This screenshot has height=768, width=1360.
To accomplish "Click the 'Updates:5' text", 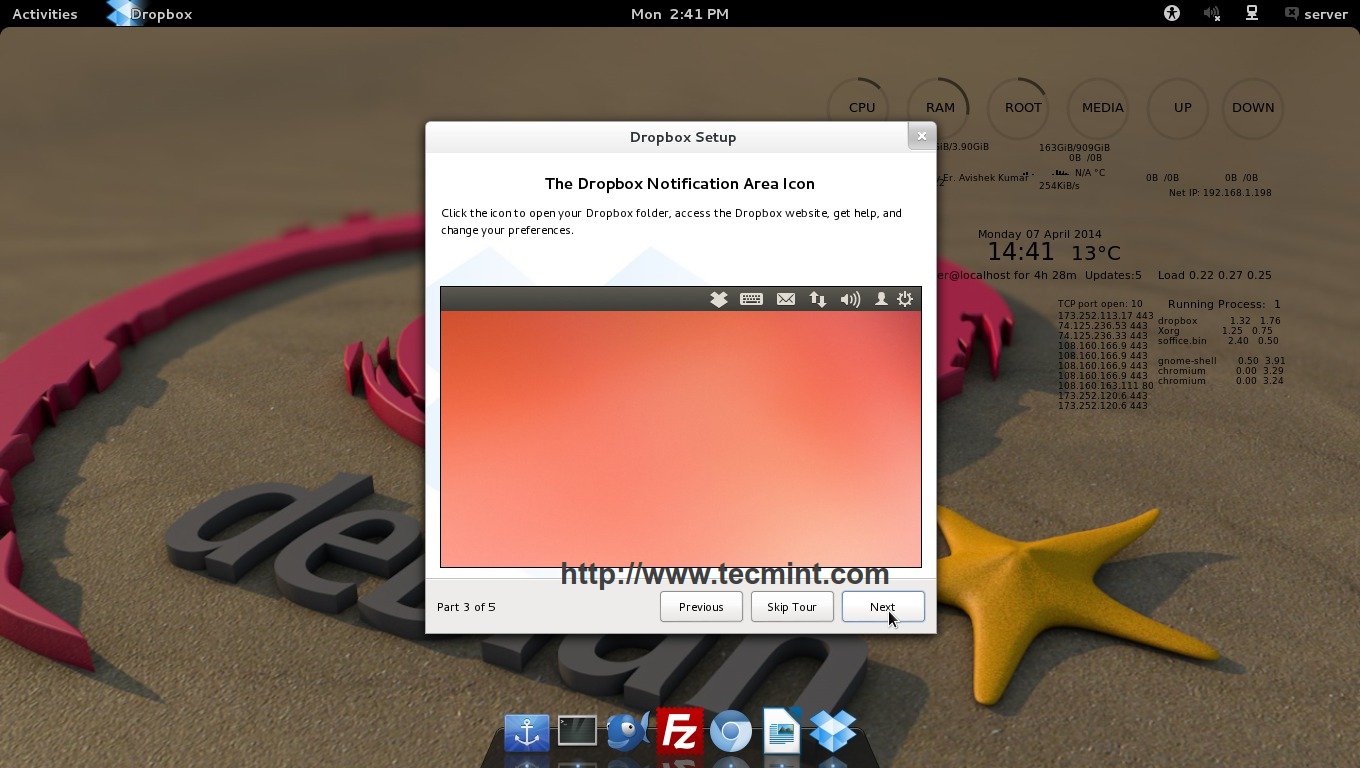I will [1113, 275].
